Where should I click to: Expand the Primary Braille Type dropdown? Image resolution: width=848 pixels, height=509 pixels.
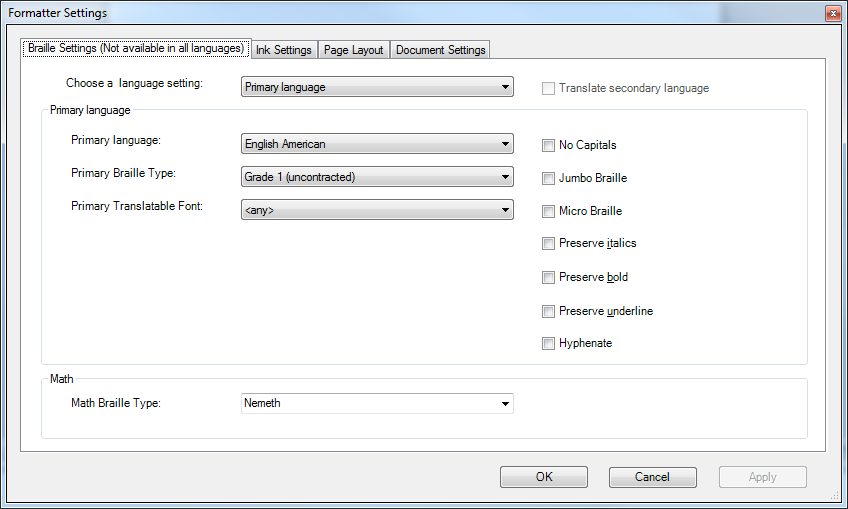point(378,177)
